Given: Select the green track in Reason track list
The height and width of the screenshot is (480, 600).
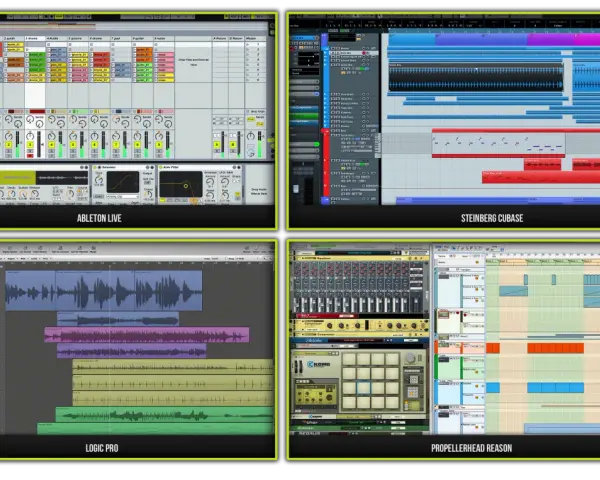Looking at the screenshot, I should point(460,367).
